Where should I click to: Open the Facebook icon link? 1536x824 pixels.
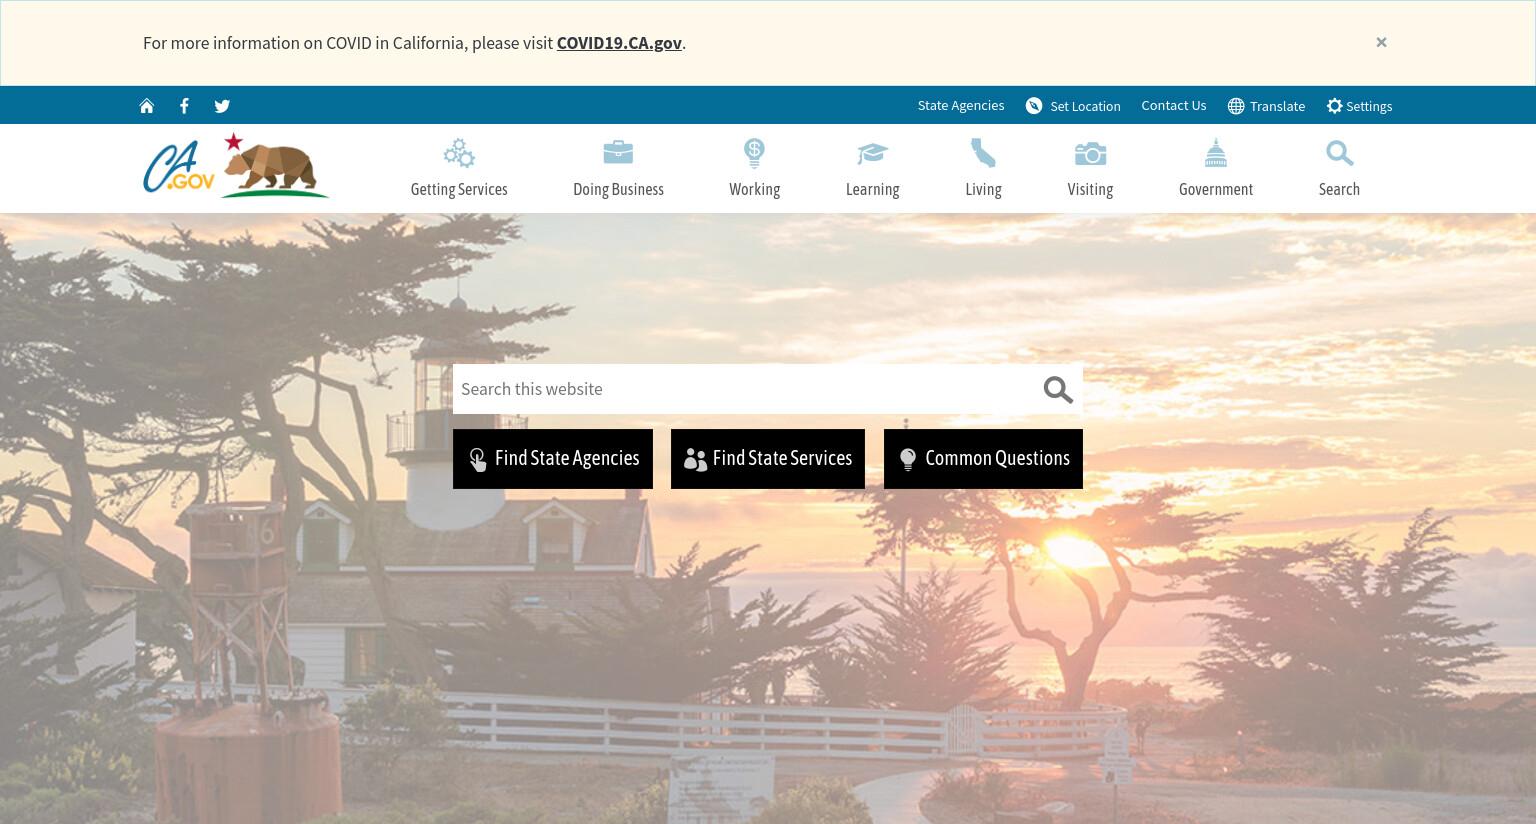[184, 106]
